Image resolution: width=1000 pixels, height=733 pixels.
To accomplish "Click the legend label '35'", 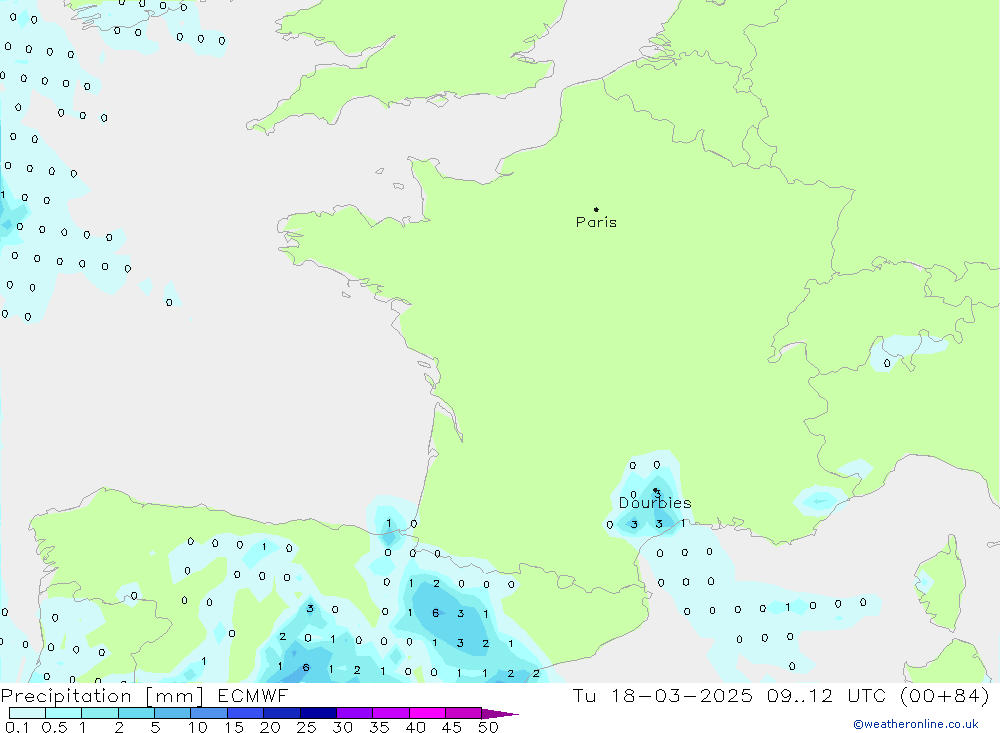I will (379, 727).
